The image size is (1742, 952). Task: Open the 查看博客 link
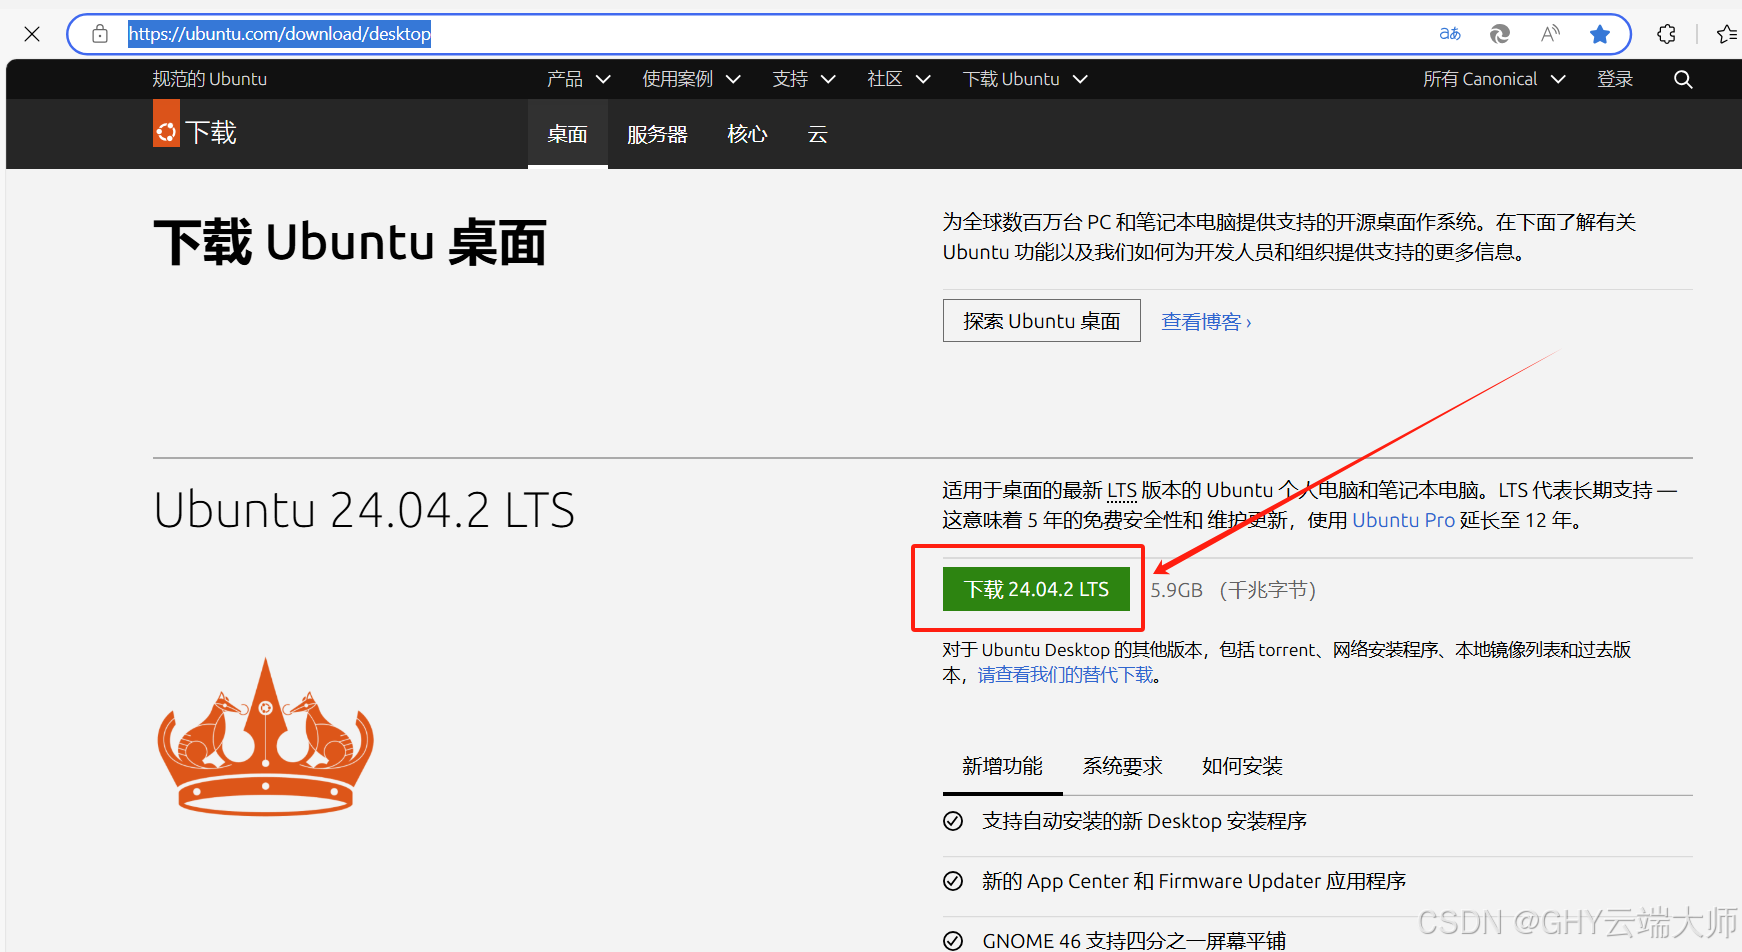1206,322
